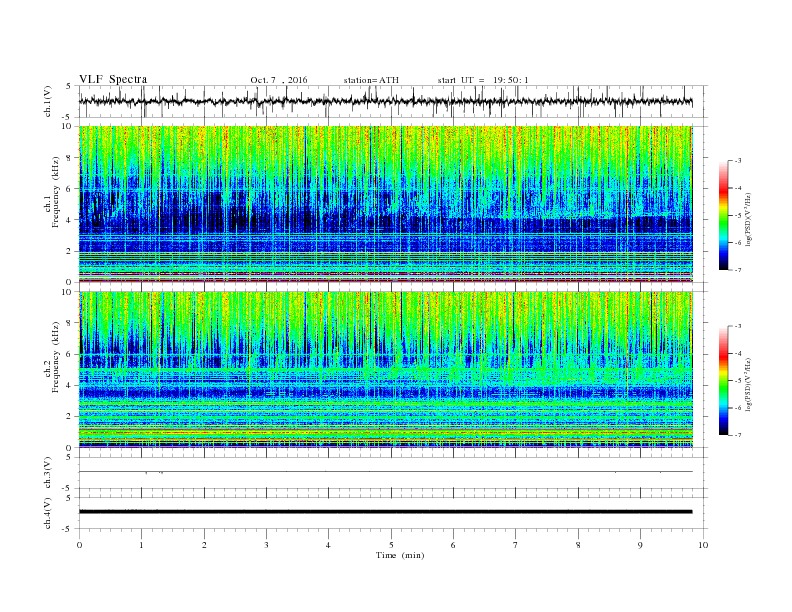The image size is (792, 612).
Task: Click time axis tick label 9
Action: tap(640, 545)
